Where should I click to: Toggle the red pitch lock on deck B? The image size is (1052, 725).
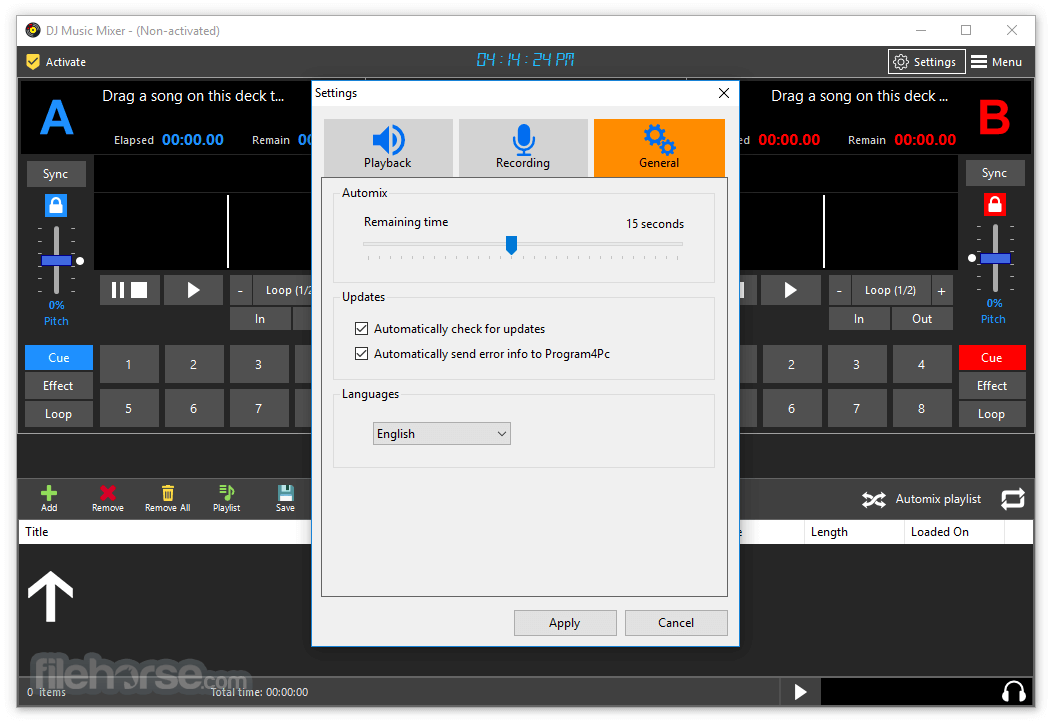[x=994, y=204]
